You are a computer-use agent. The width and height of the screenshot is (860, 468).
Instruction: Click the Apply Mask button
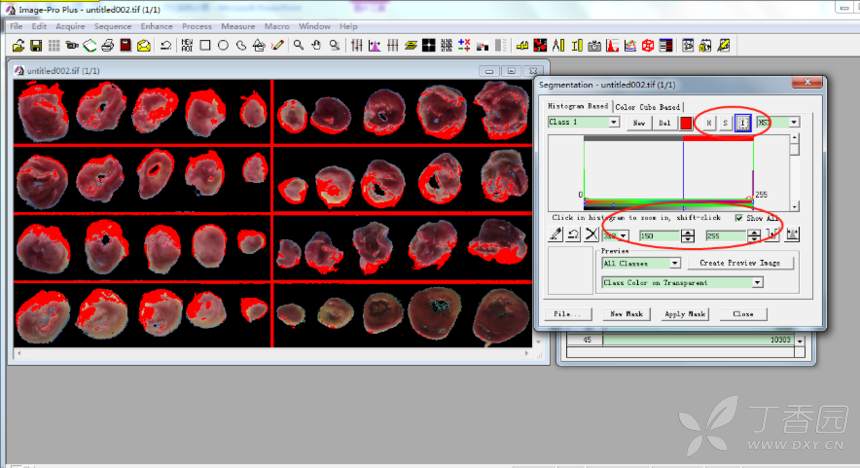pos(685,314)
